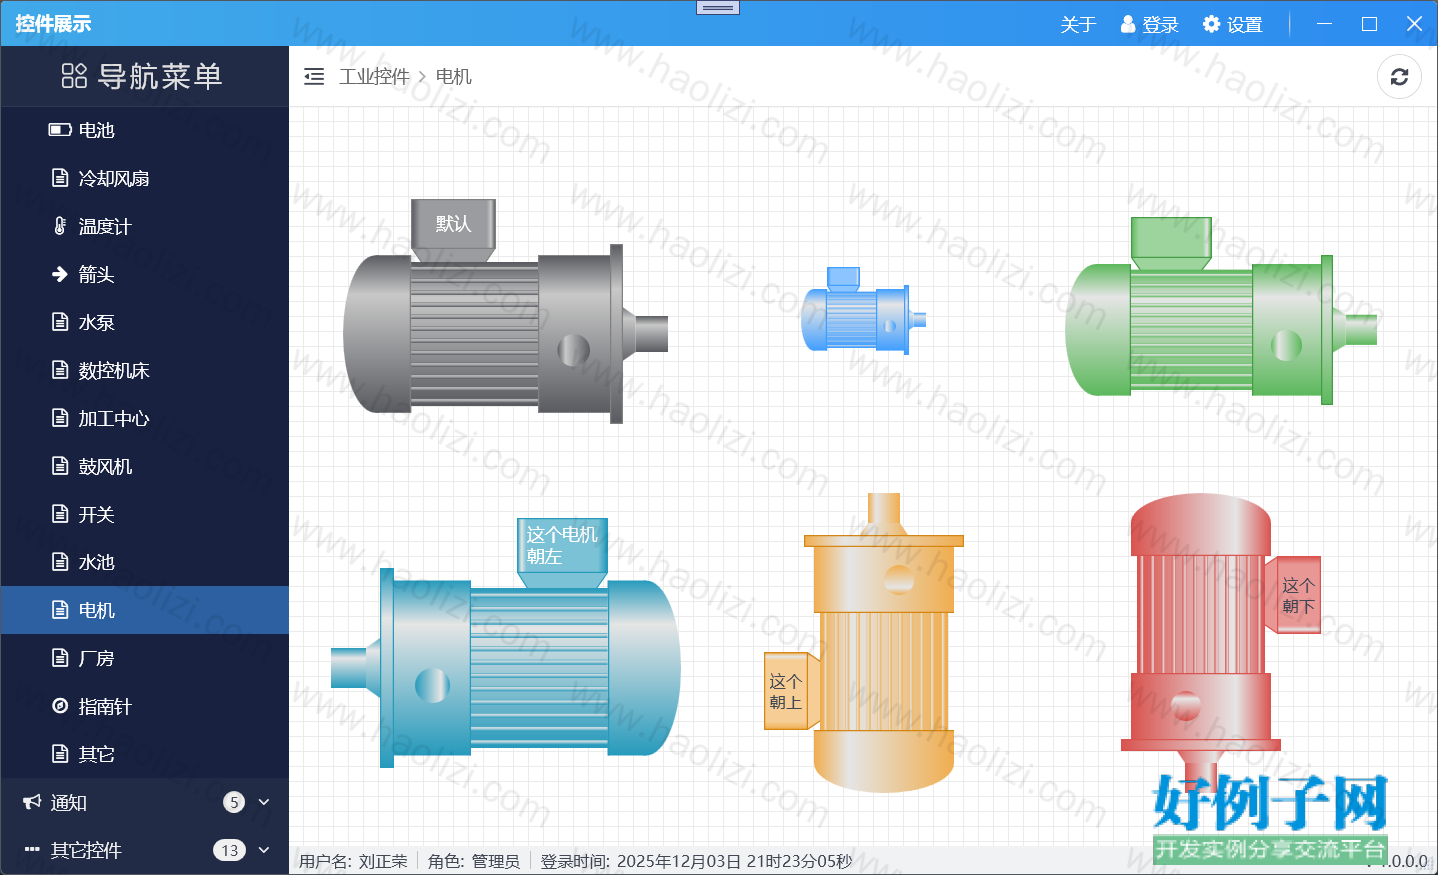
Task: Select the 温度计 menu entry
Action: tap(145, 226)
